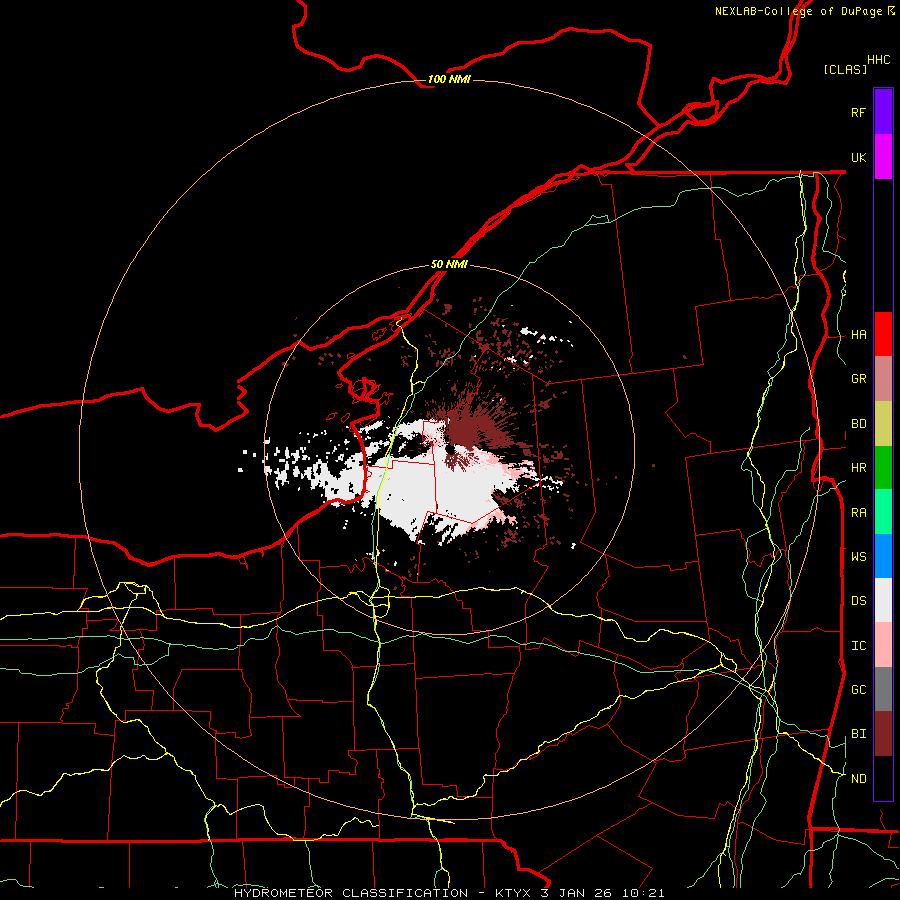Click the DS white legend swatch
This screenshot has width=900, height=900.
(883, 600)
